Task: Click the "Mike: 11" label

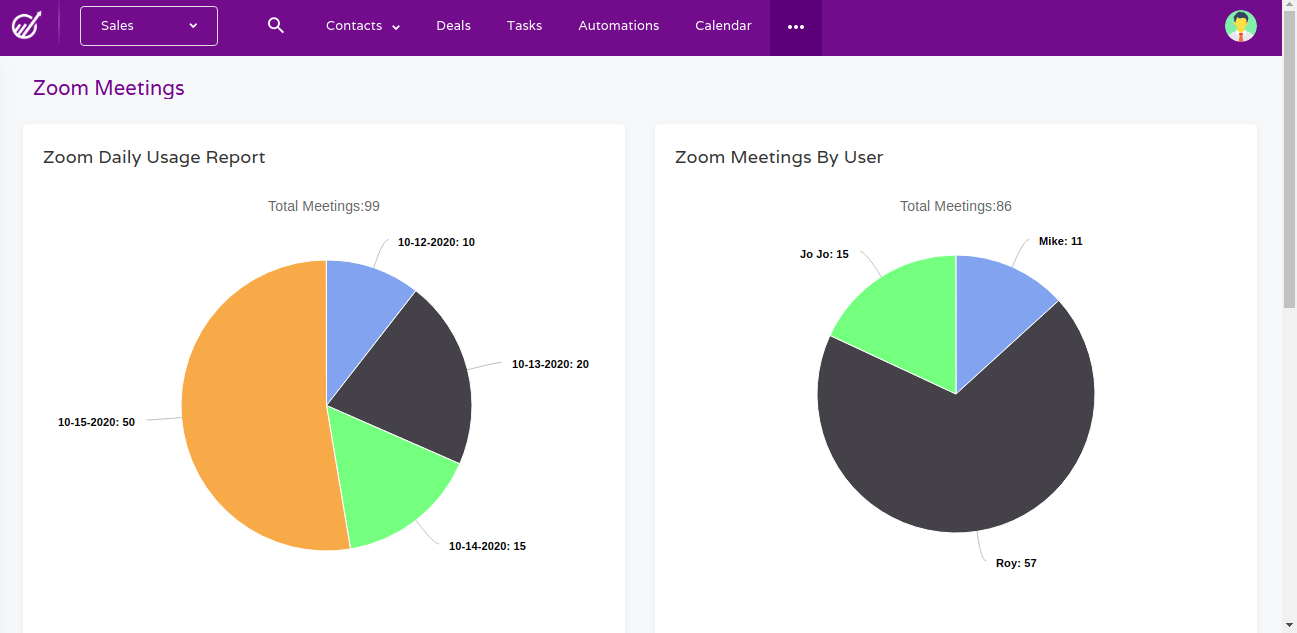Action: tap(1061, 241)
